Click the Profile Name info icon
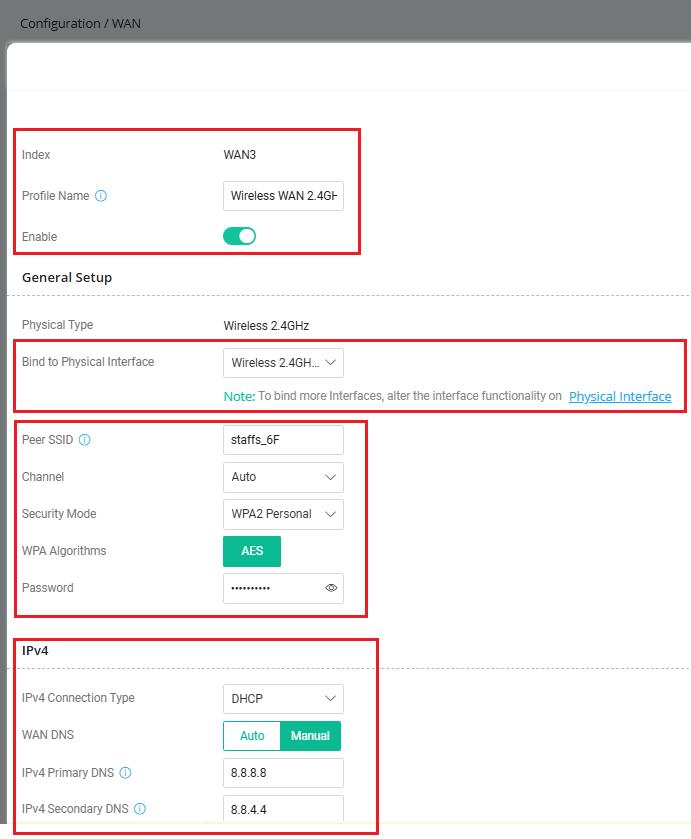 pos(101,196)
